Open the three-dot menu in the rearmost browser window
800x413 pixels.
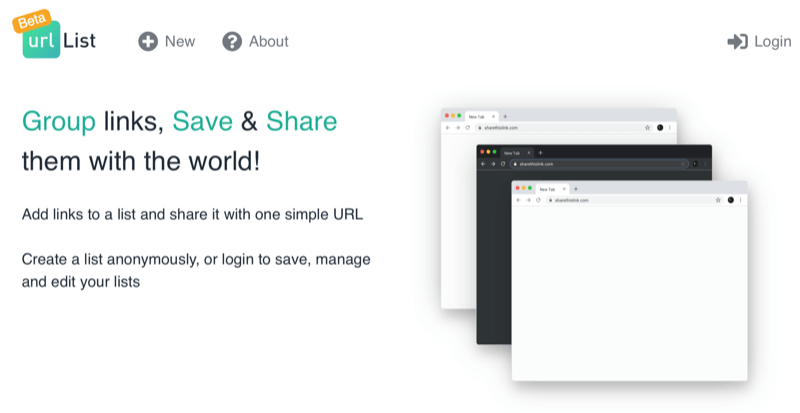coord(670,128)
